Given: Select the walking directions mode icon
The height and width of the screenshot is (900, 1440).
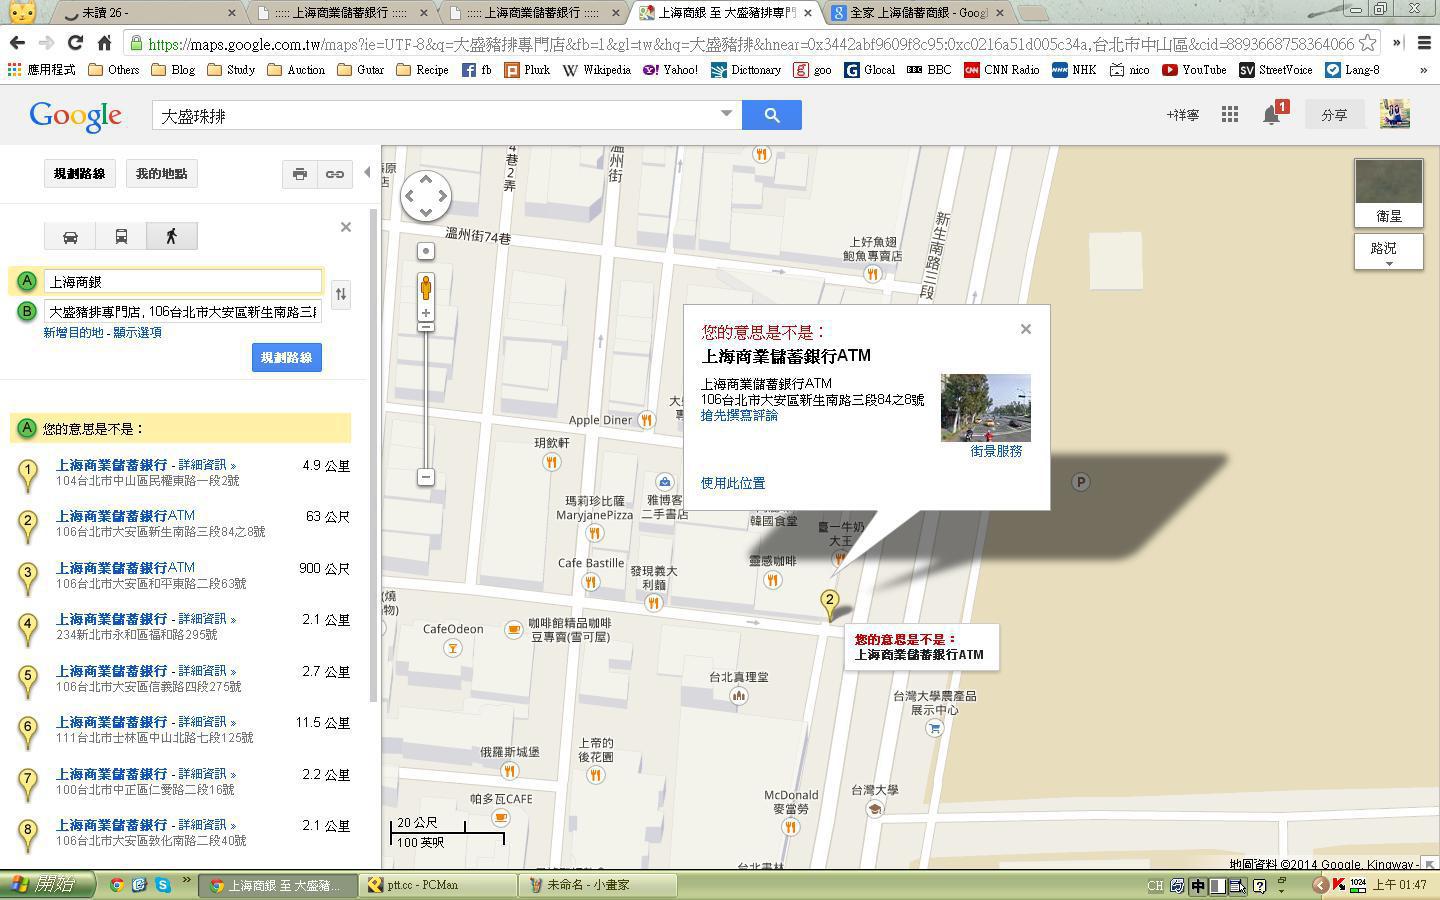Looking at the screenshot, I should (x=171, y=236).
